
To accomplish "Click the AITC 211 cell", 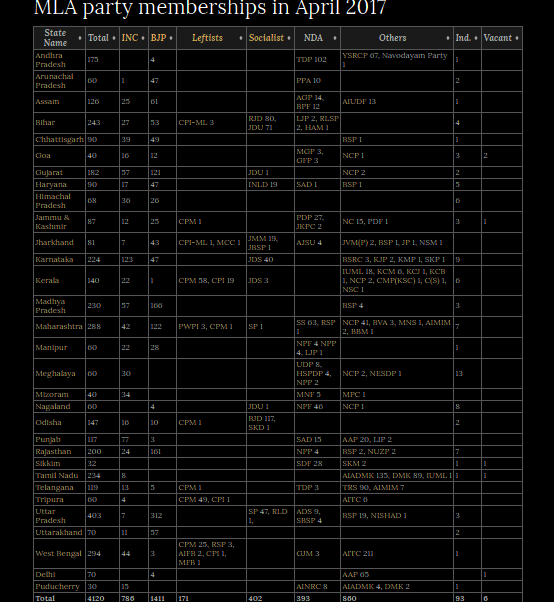I will click(397, 554).
